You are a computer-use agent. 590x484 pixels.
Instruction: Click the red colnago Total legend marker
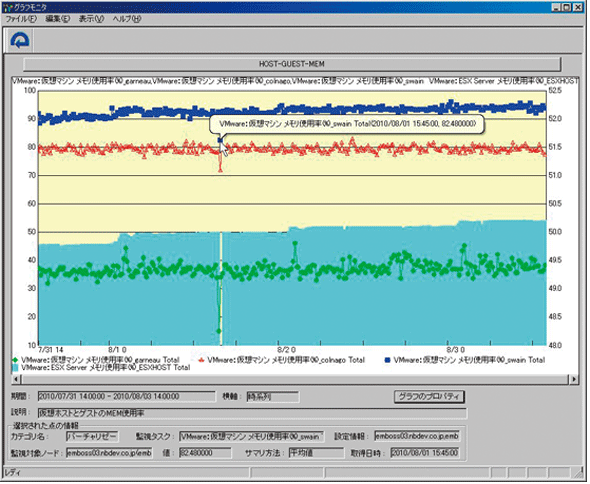[x=202, y=361]
